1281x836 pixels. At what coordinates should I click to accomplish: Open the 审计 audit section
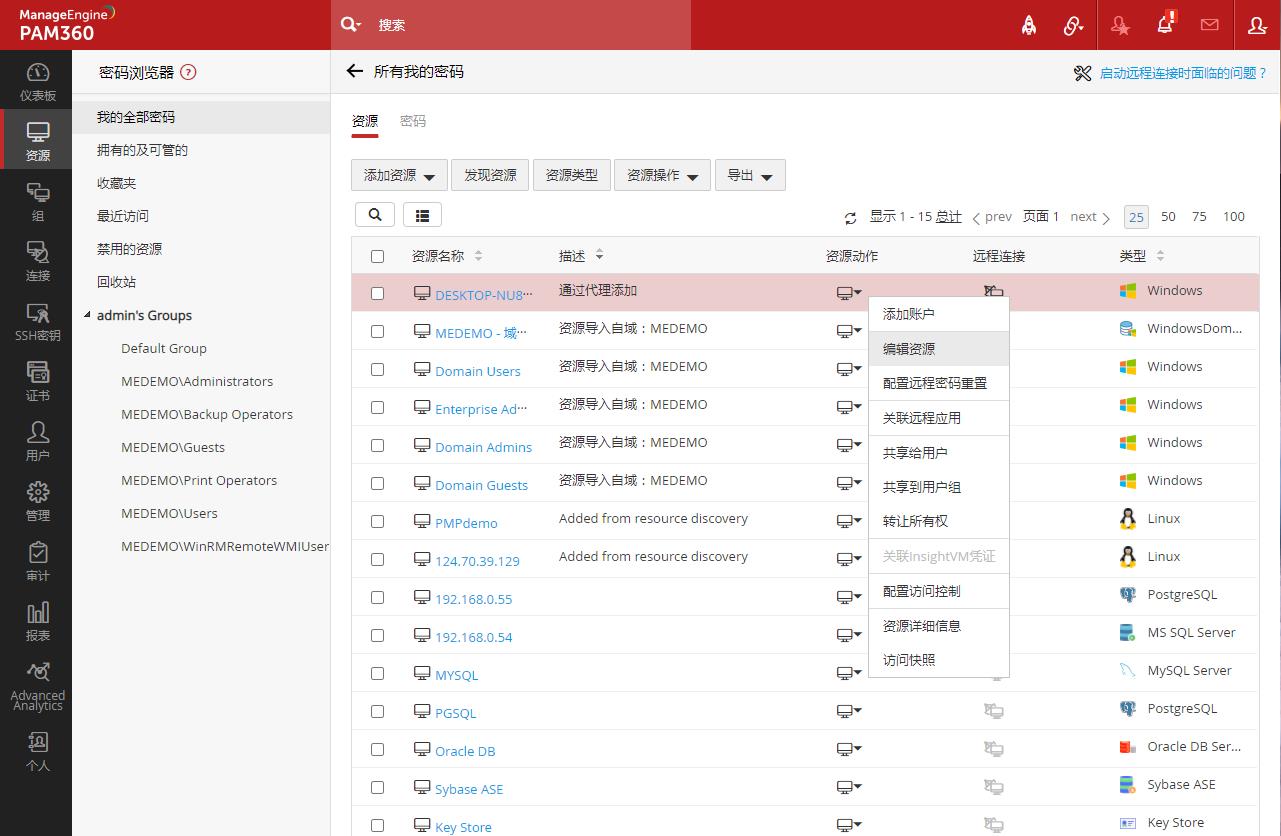(x=37, y=562)
